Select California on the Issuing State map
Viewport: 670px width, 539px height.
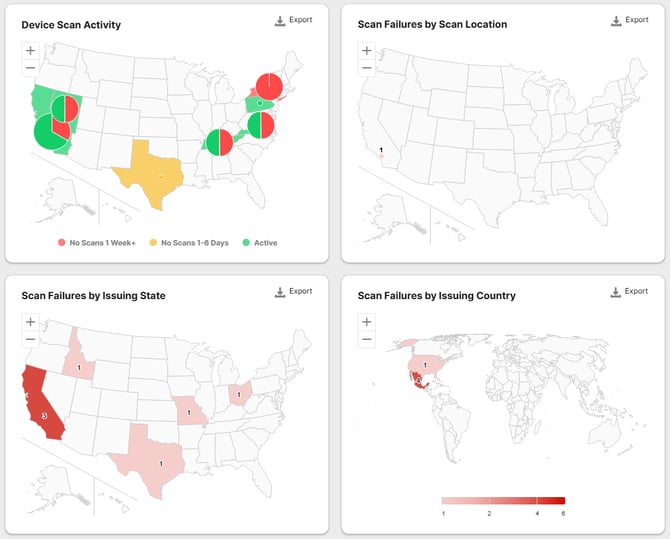click(42, 404)
